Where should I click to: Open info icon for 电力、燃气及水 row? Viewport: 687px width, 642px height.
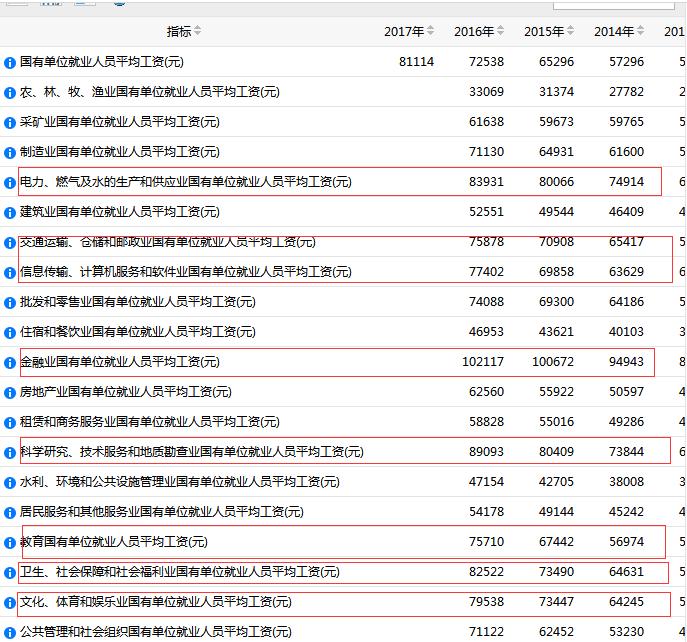pos(10,183)
